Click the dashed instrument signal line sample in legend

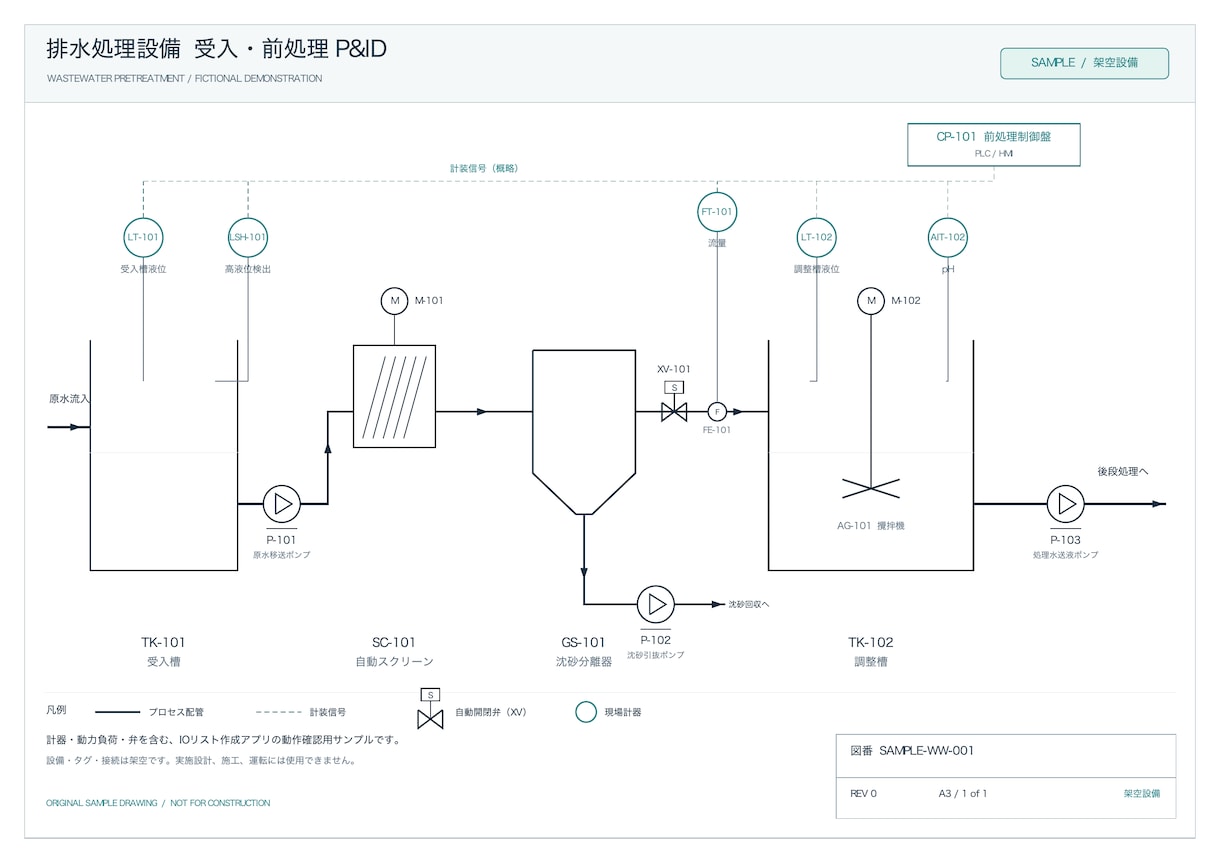279,712
